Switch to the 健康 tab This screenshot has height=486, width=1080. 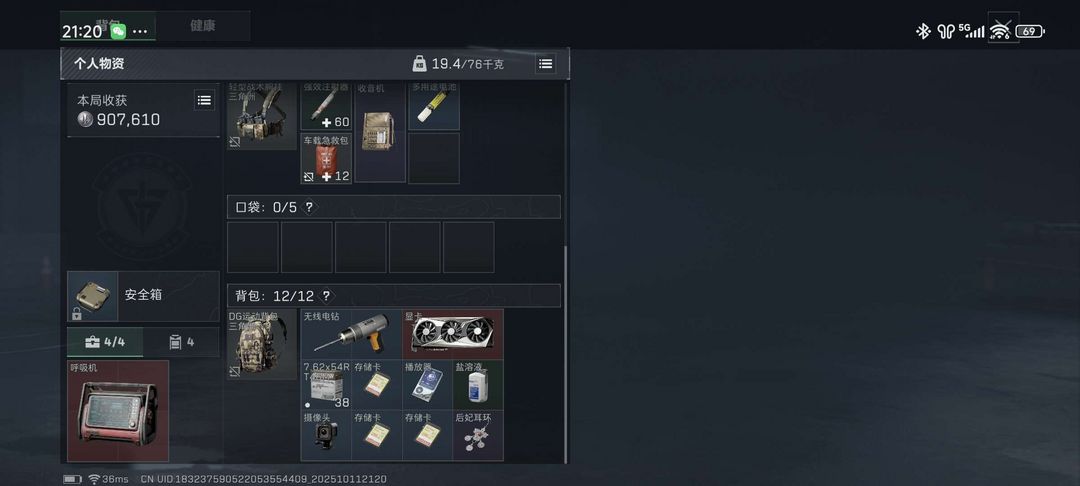pyautogui.click(x=202, y=25)
